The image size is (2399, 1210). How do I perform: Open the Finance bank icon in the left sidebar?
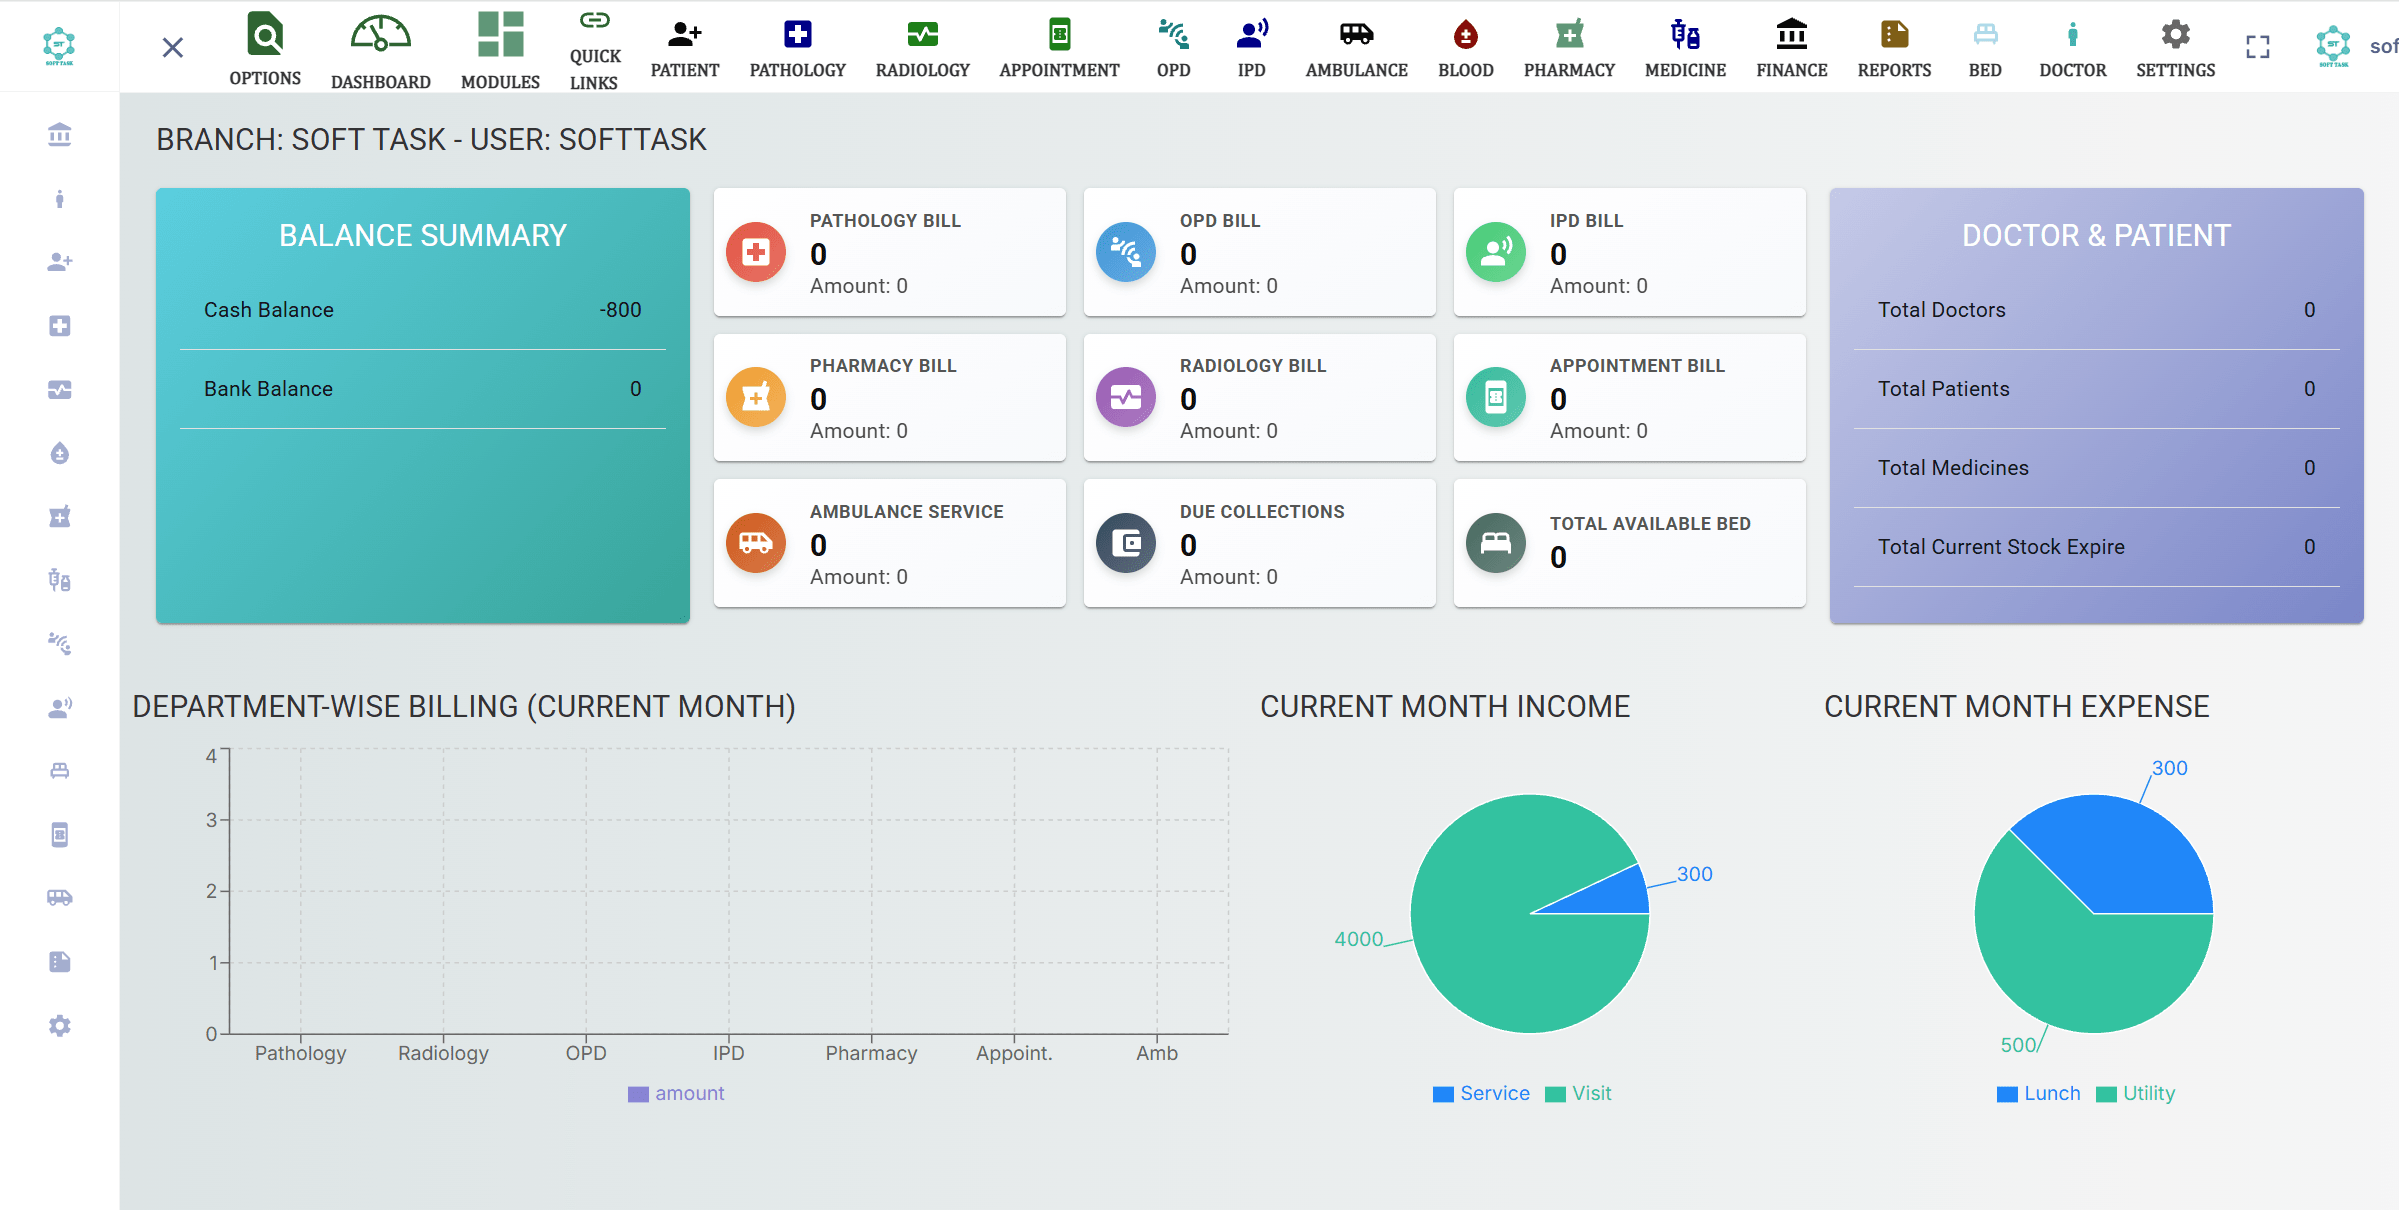click(60, 134)
